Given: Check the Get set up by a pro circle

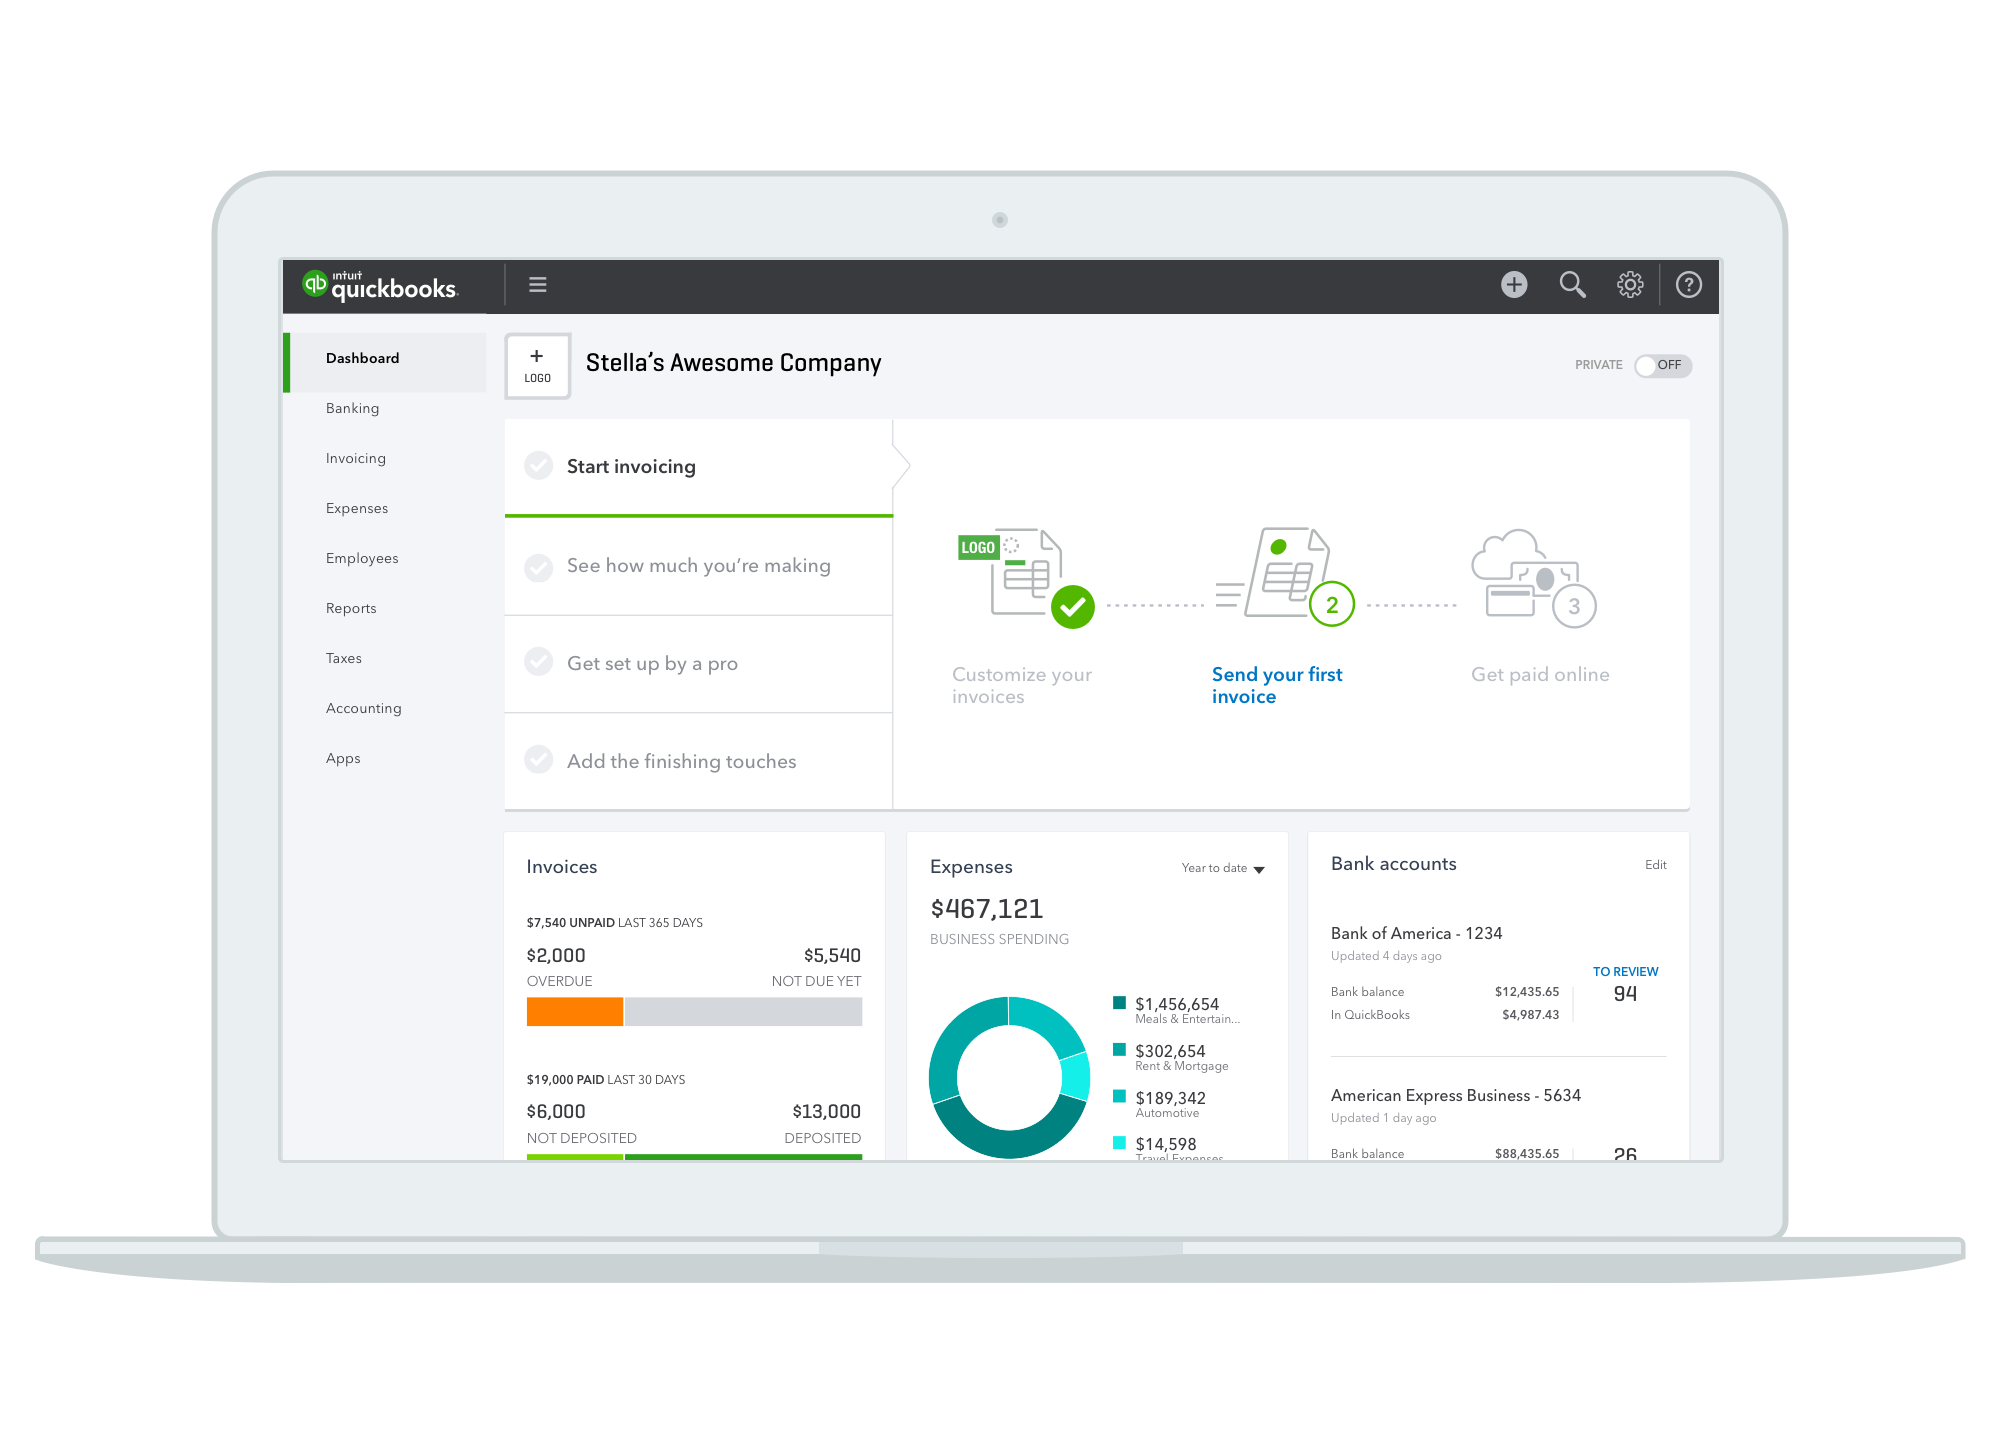Looking at the screenshot, I should [x=539, y=662].
